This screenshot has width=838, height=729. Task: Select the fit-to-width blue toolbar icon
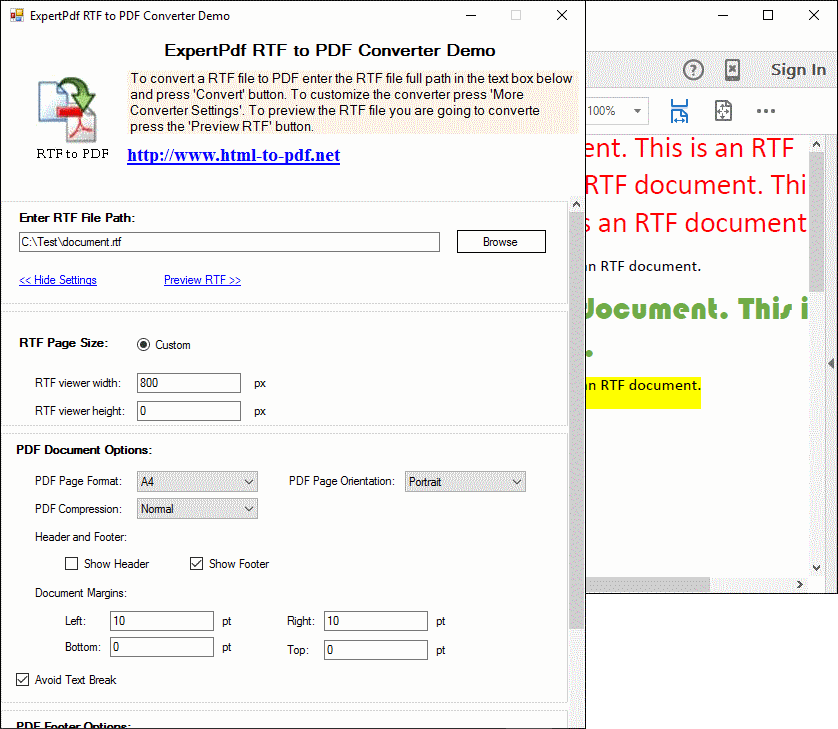(x=679, y=111)
